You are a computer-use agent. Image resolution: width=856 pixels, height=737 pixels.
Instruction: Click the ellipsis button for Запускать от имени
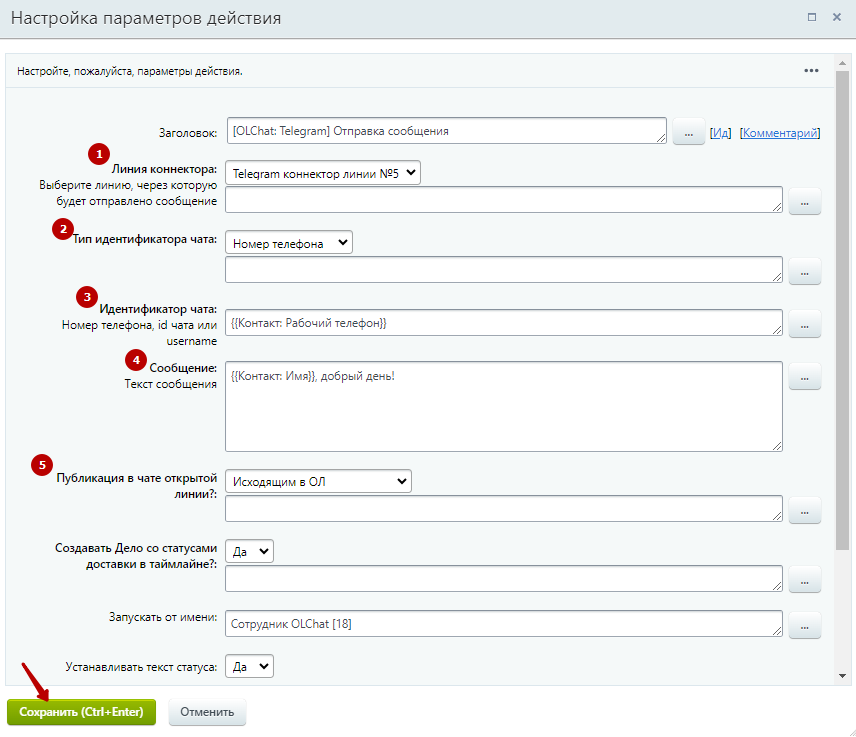click(x=804, y=625)
